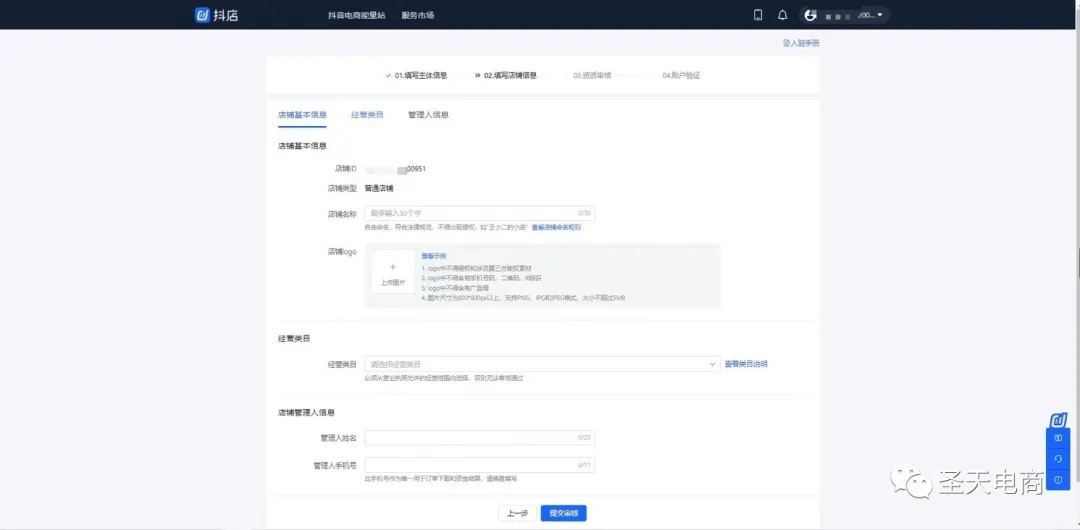Switch to the 经营类目 tab
The width and height of the screenshot is (1080, 530).
pyautogui.click(x=367, y=115)
